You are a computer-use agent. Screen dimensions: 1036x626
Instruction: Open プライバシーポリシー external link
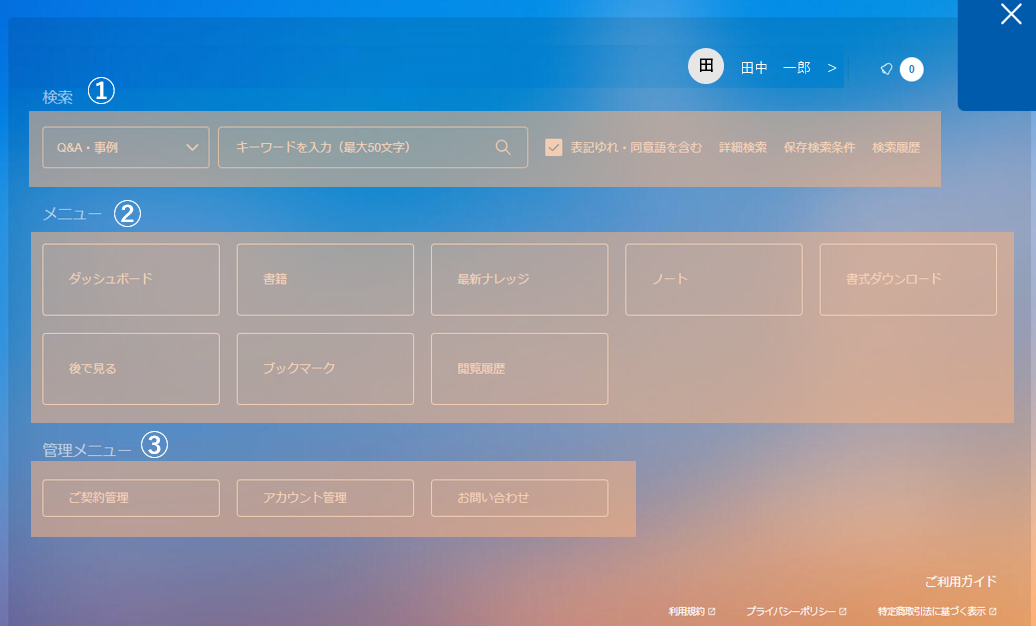click(796, 611)
